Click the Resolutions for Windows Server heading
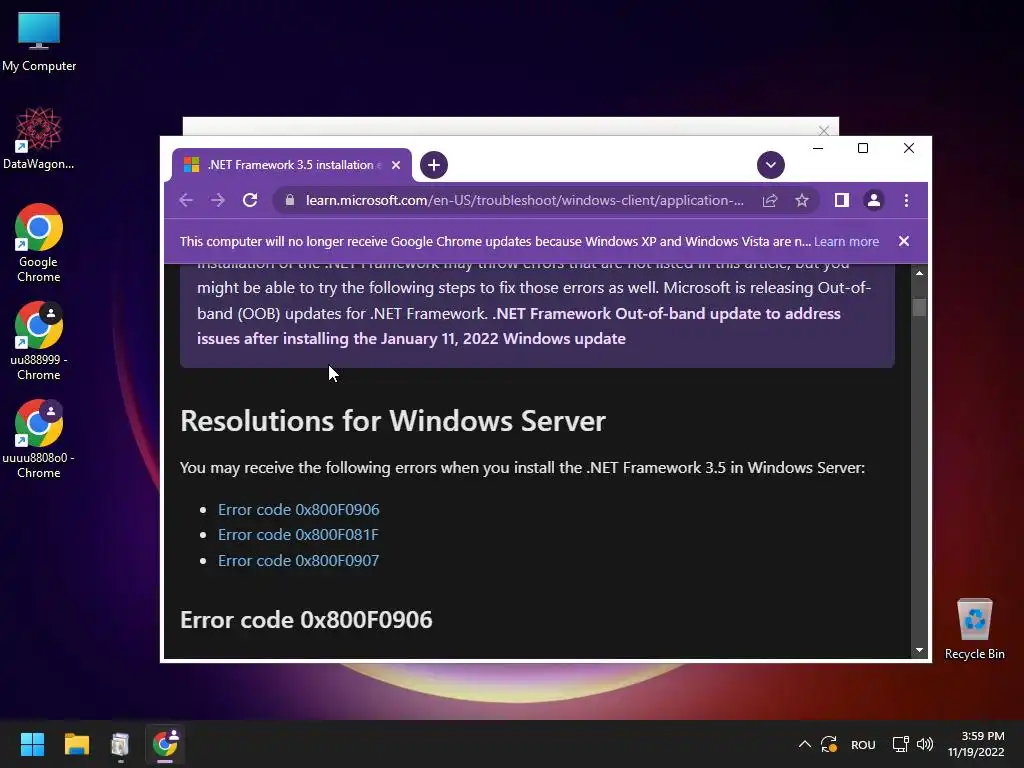Viewport: 1024px width, 768px height. point(392,421)
